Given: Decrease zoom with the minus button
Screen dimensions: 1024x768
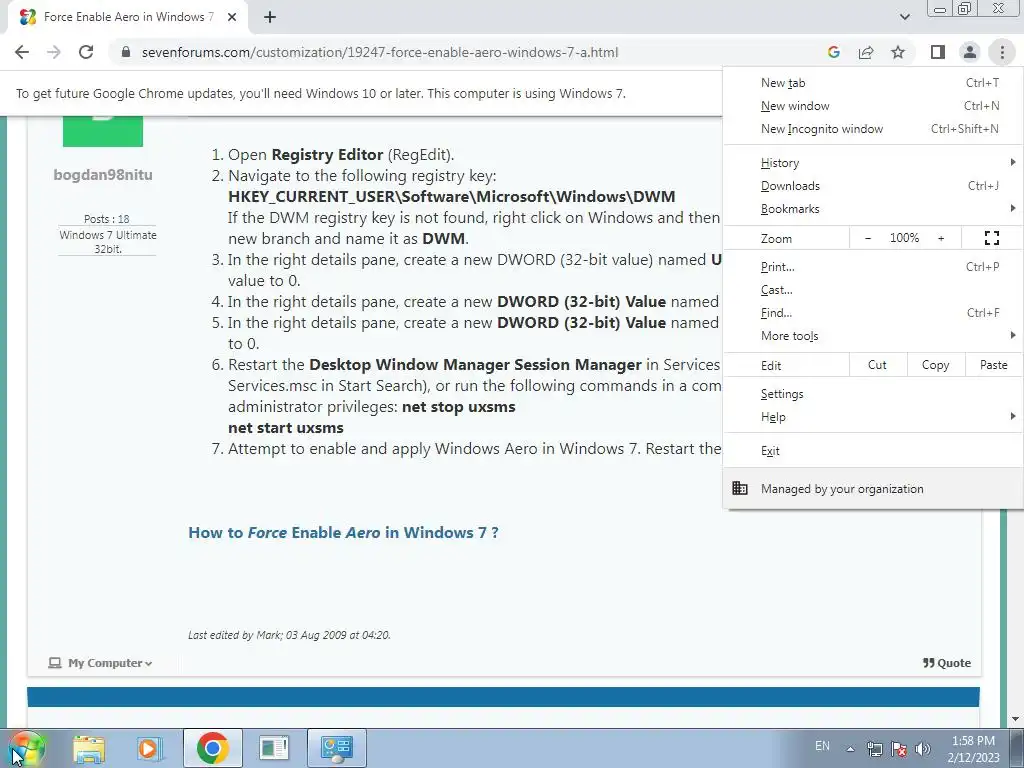Looking at the screenshot, I should [x=868, y=238].
